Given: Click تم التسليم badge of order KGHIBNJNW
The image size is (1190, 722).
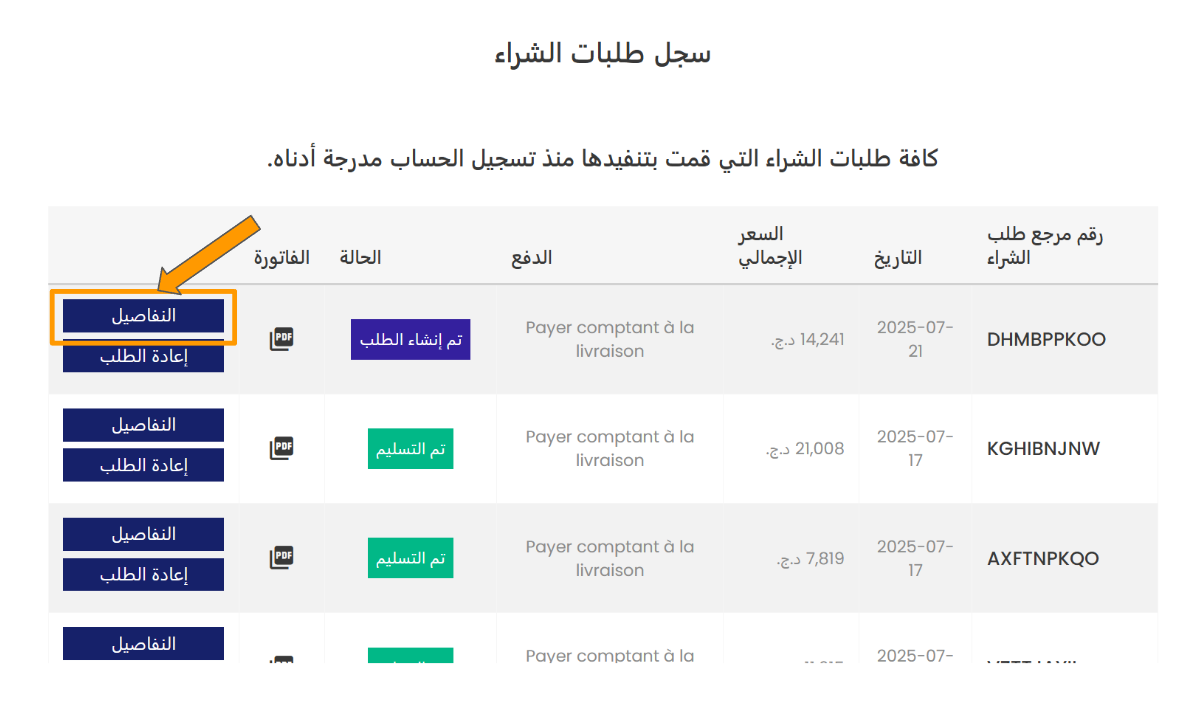Looking at the screenshot, I should (410, 449).
